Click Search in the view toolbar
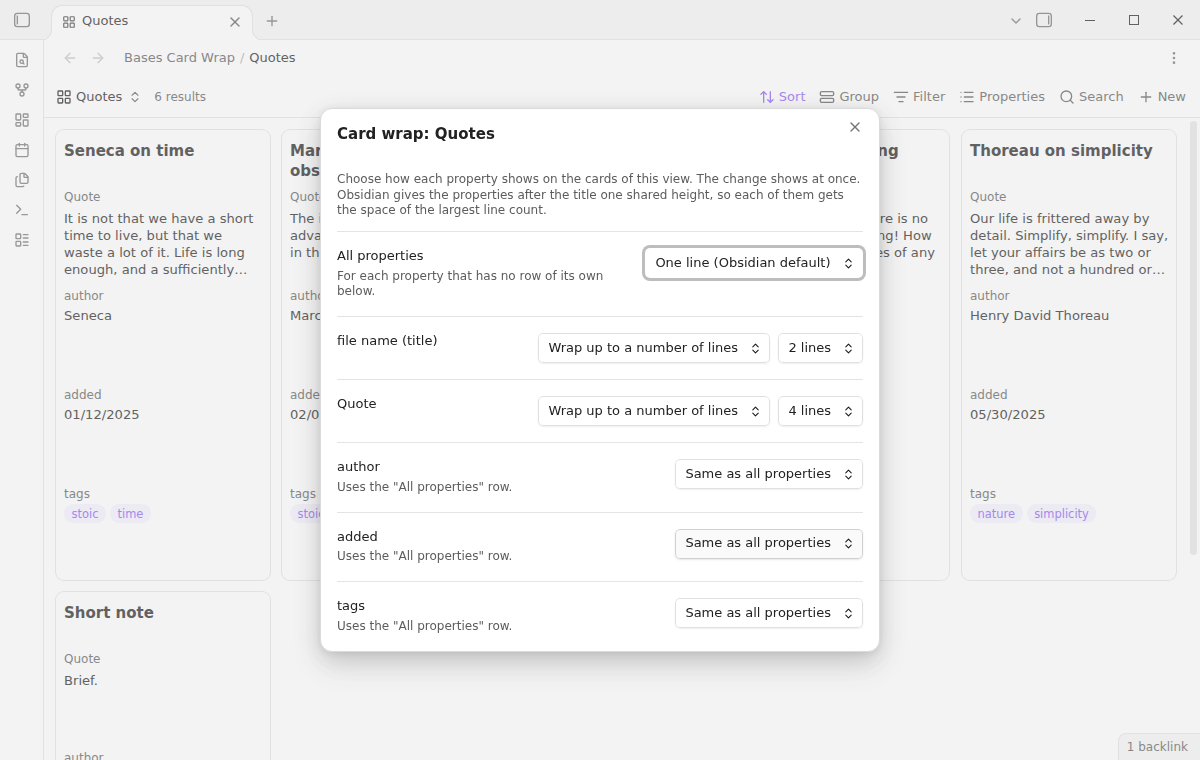 pyautogui.click(x=1092, y=97)
